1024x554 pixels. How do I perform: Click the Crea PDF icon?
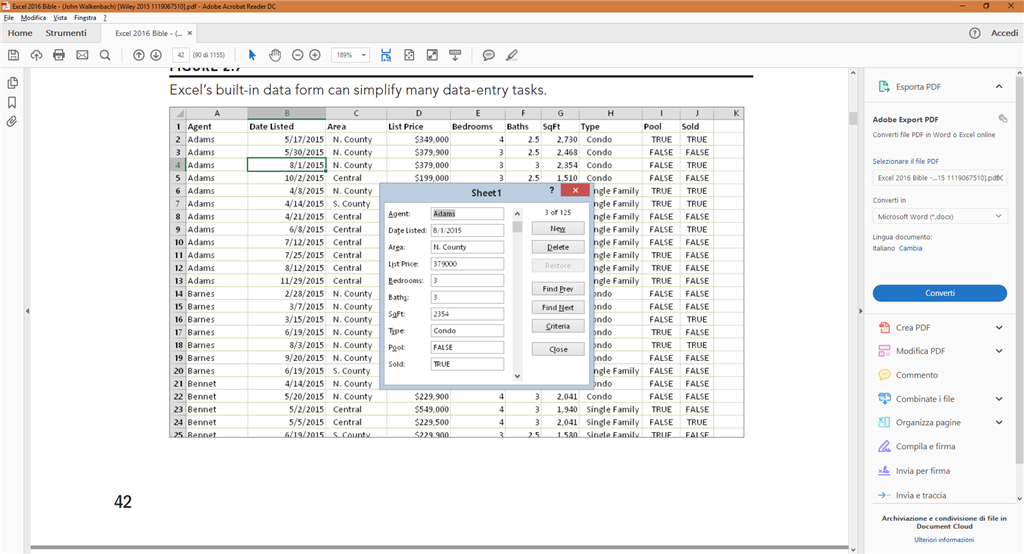884,327
